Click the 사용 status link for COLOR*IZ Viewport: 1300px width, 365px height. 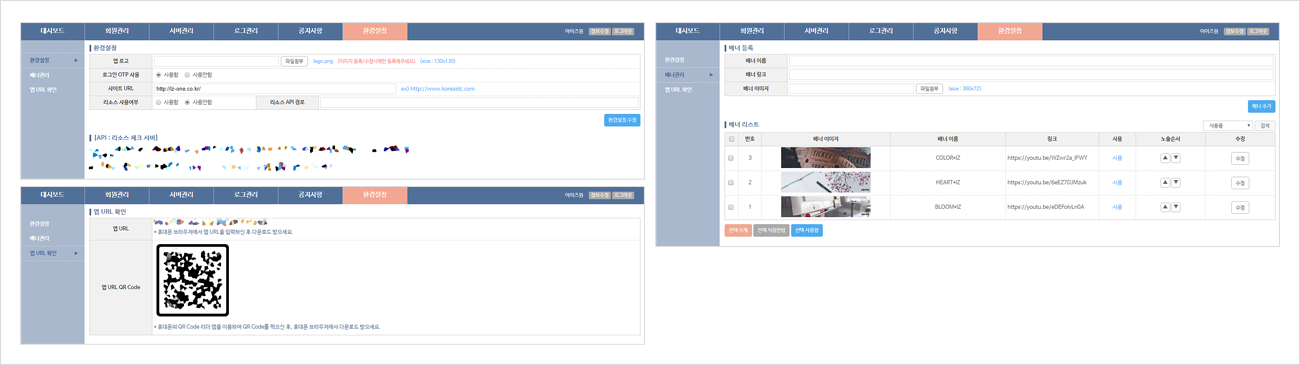[x=1117, y=158]
